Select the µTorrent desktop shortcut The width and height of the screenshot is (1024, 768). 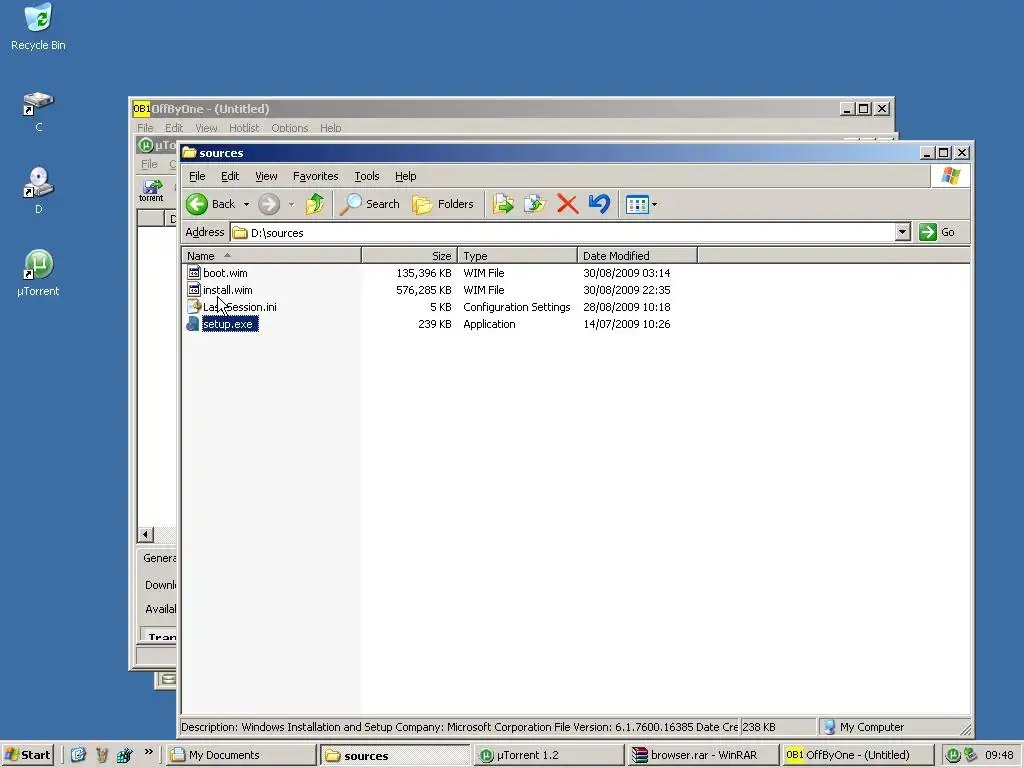pos(38,273)
